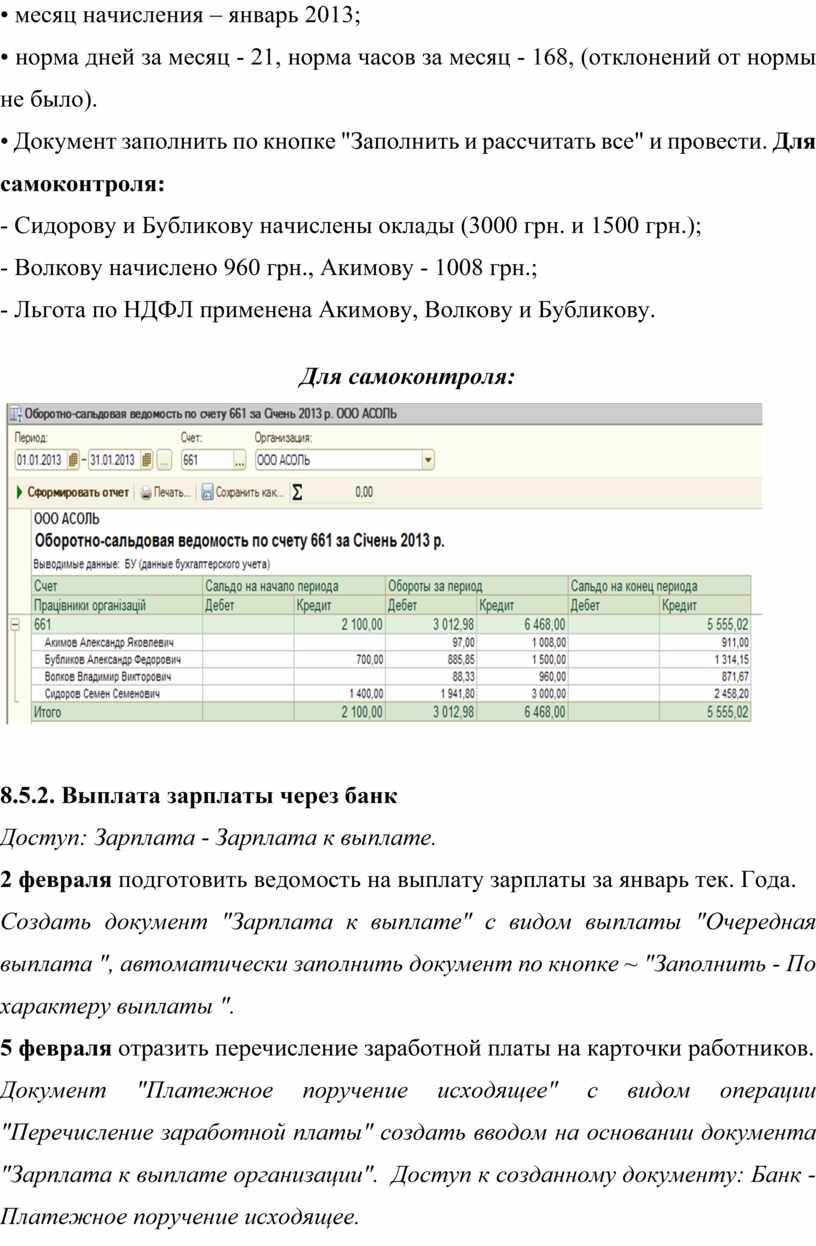
Task: Open account picker next to 661
Action: click(239, 460)
